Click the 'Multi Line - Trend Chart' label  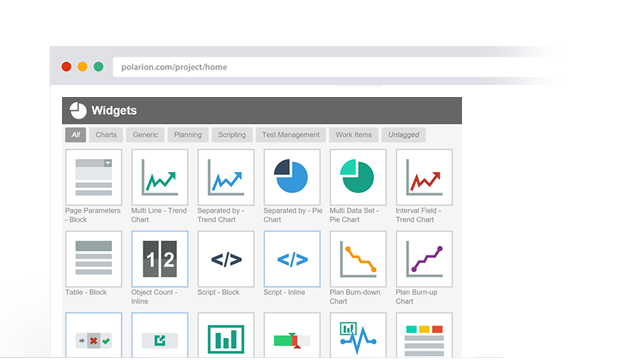click(x=159, y=215)
